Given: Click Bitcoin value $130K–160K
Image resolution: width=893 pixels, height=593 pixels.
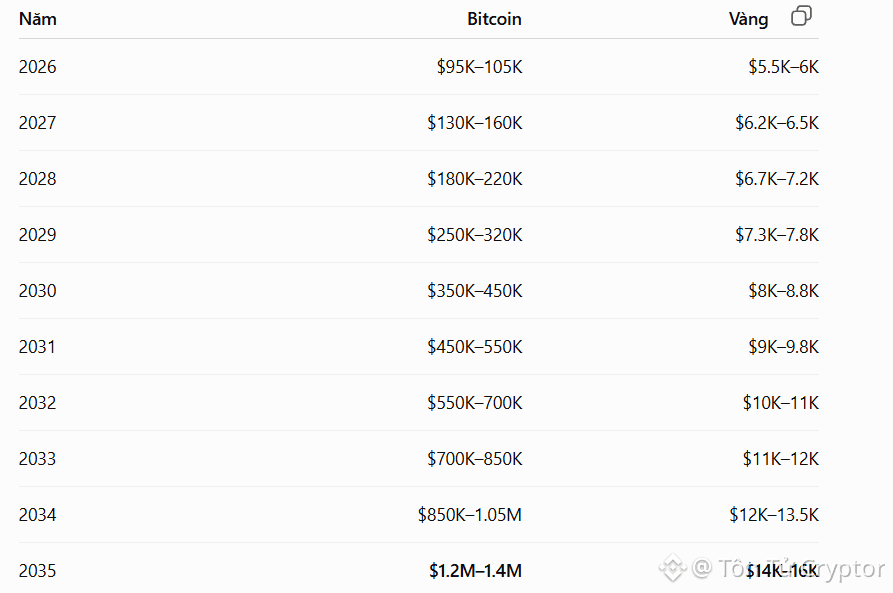Looking at the screenshot, I should 474,122.
